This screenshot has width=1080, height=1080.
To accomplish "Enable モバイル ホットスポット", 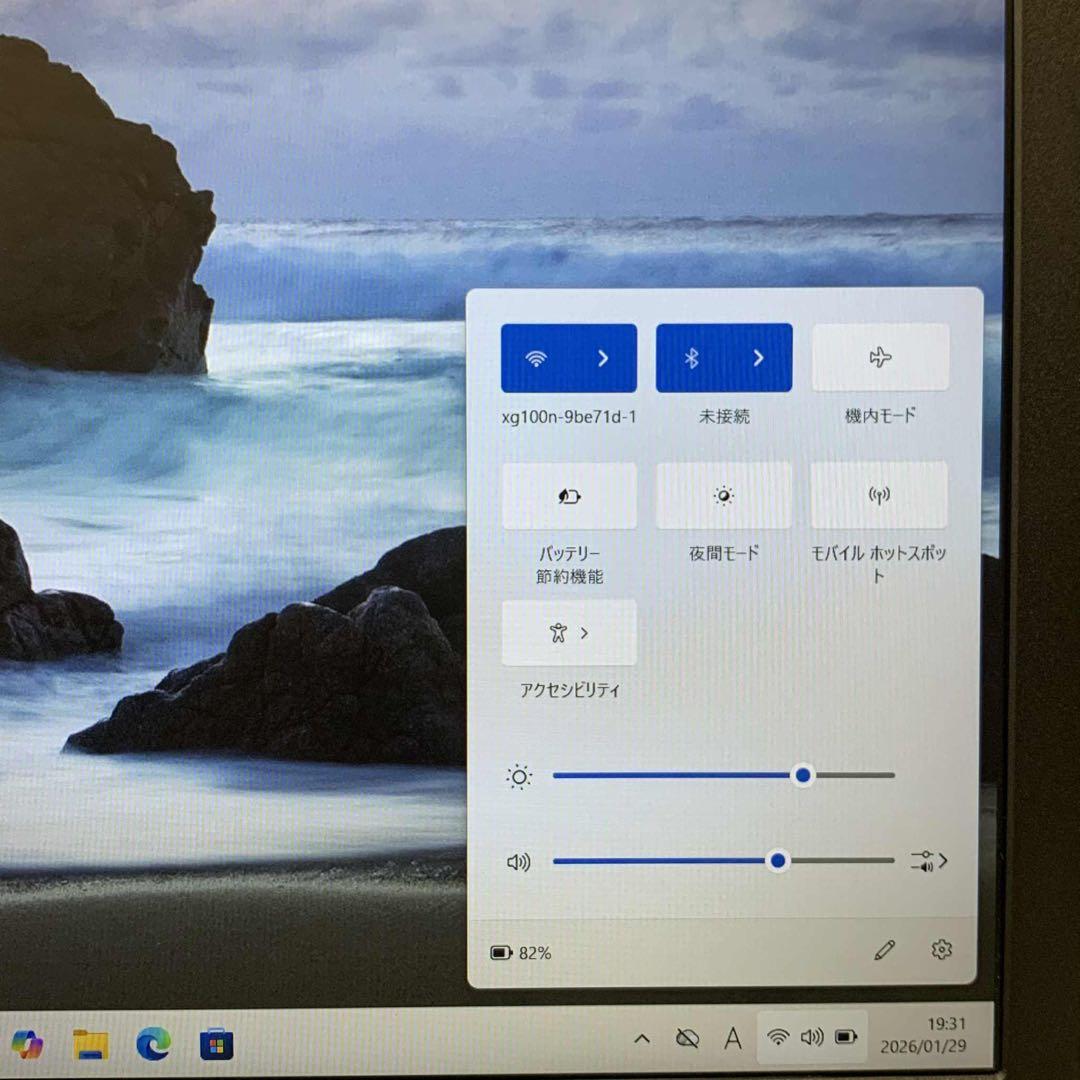I will 879,495.
